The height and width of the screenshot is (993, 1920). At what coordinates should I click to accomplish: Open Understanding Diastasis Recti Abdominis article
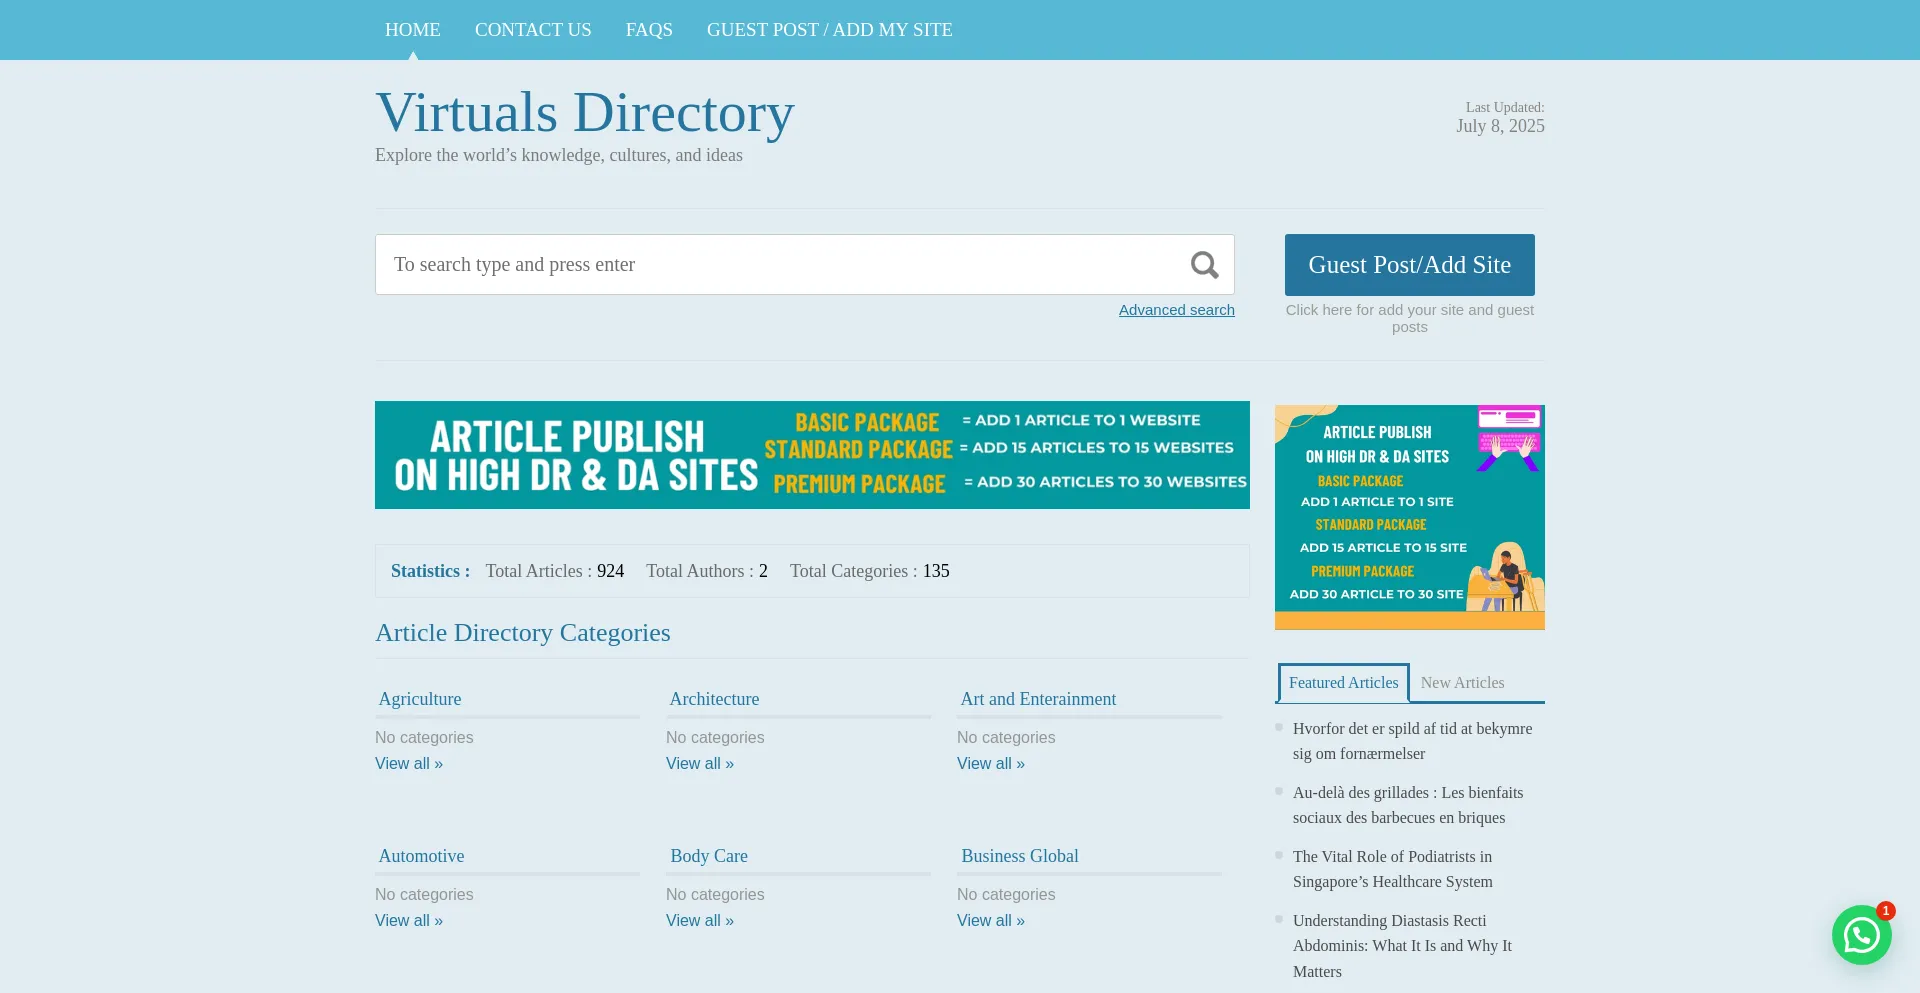(1402, 946)
